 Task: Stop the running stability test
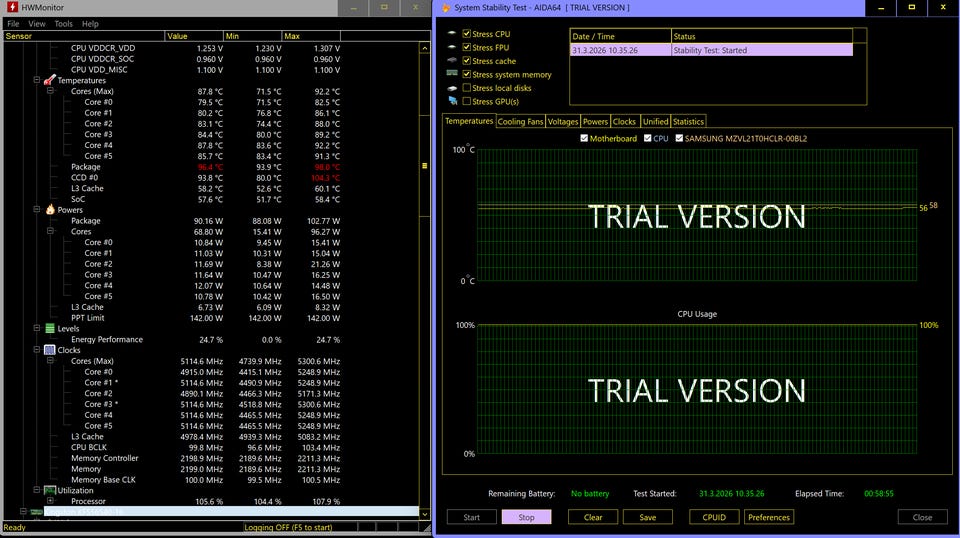[x=526, y=517]
